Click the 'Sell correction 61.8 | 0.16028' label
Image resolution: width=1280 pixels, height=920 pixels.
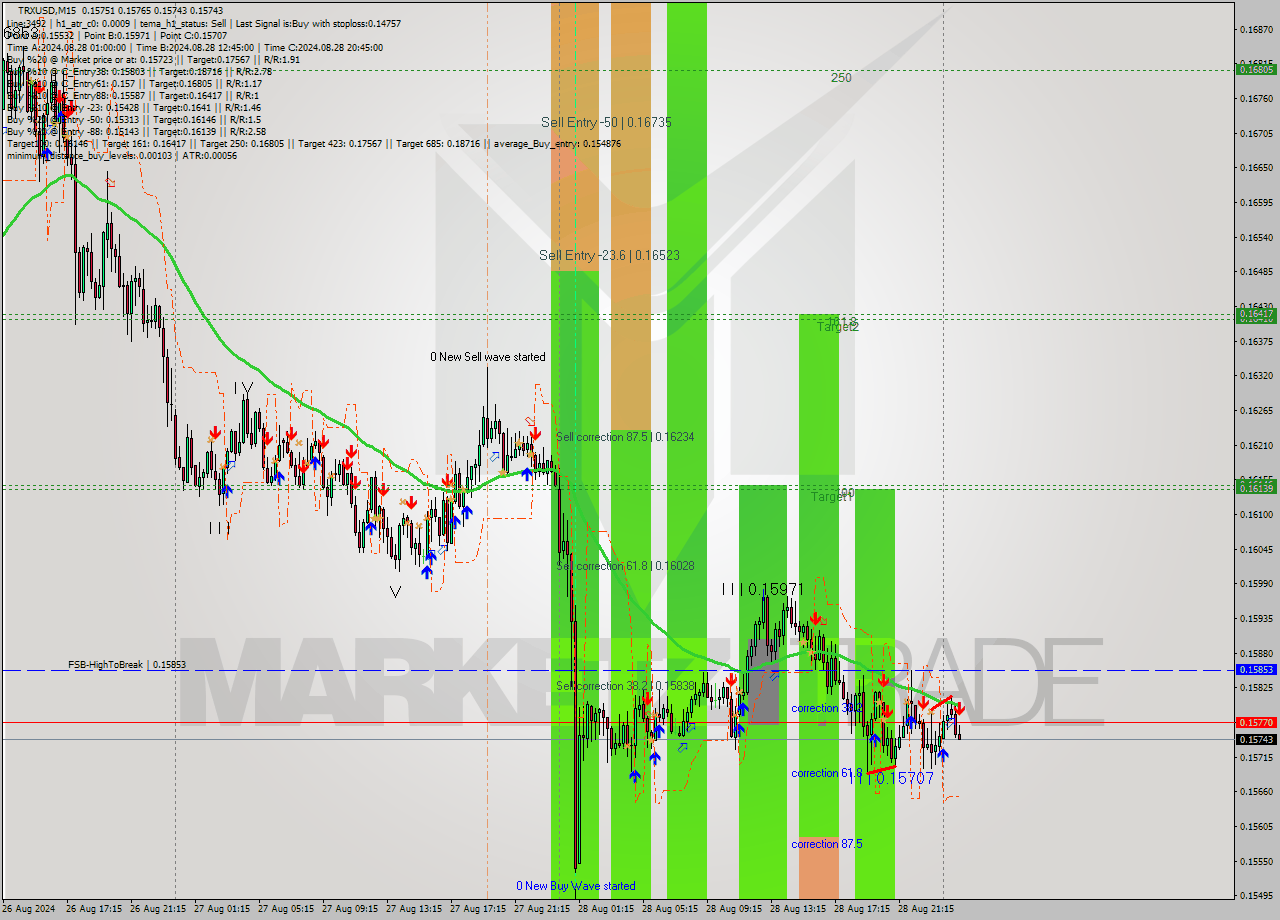click(x=625, y=566)
